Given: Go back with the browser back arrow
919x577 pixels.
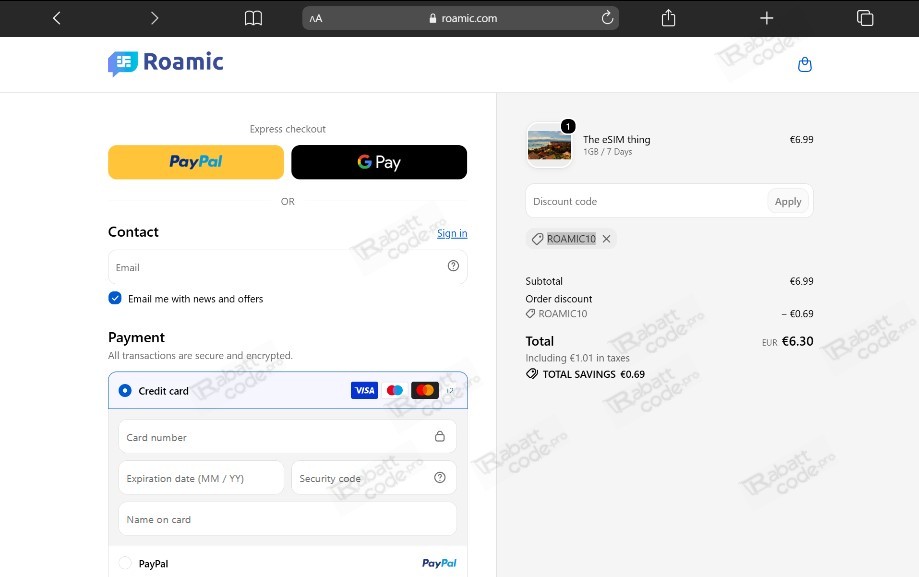Looking at the screenshot, I should tap(56, 18).
